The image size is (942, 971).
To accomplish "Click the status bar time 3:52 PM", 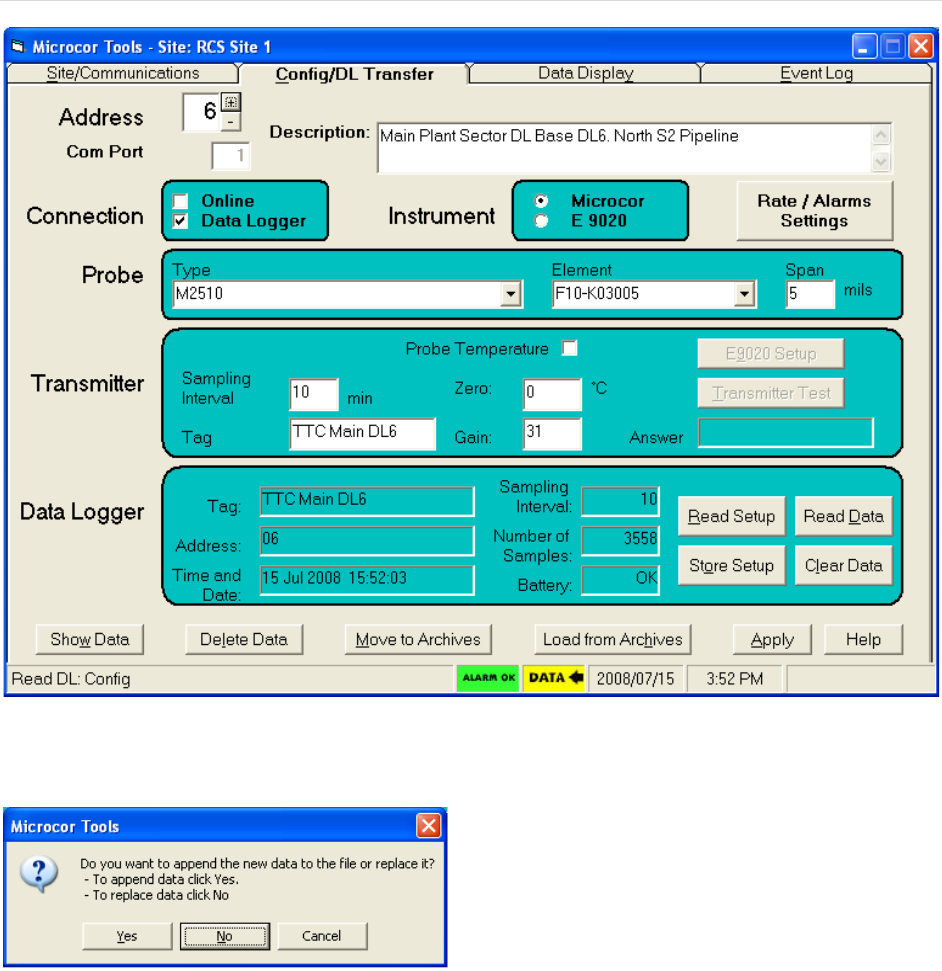I will (735, 678).
